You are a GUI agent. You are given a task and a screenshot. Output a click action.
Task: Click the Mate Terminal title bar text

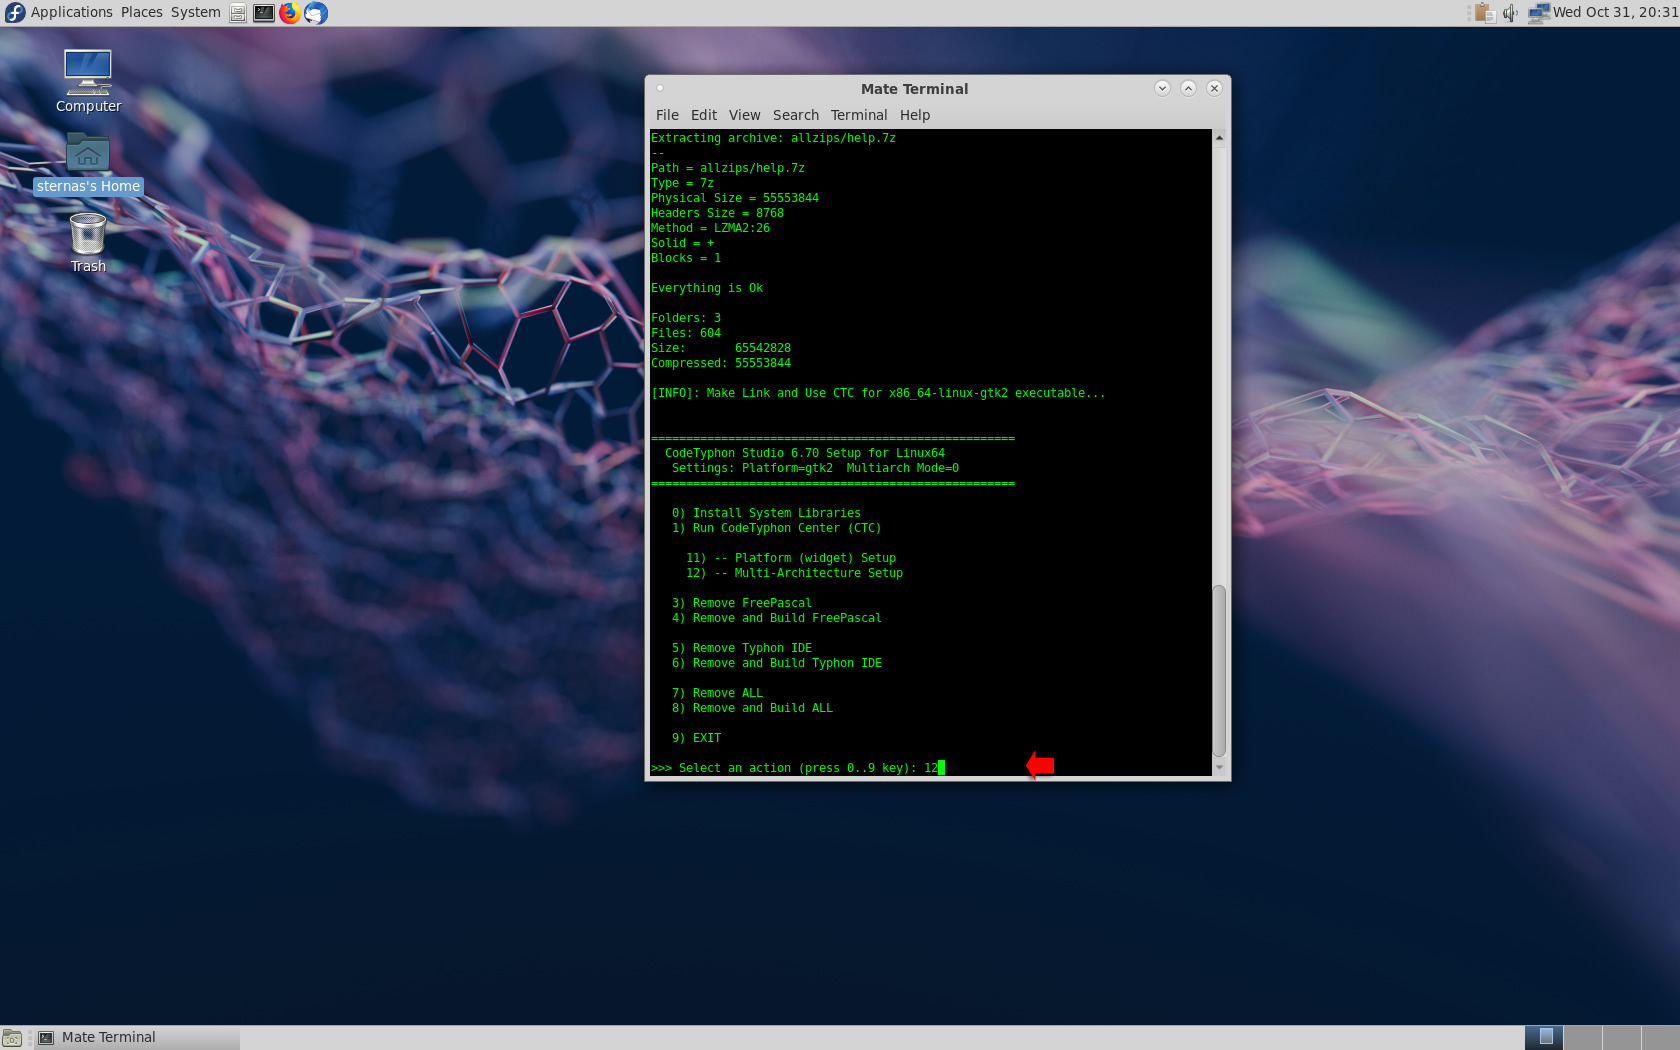(x=914, y=88)
